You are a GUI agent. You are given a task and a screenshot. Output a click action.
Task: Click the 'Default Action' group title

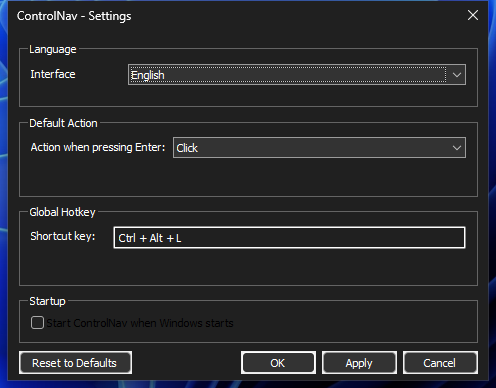[x=63, y=123]
